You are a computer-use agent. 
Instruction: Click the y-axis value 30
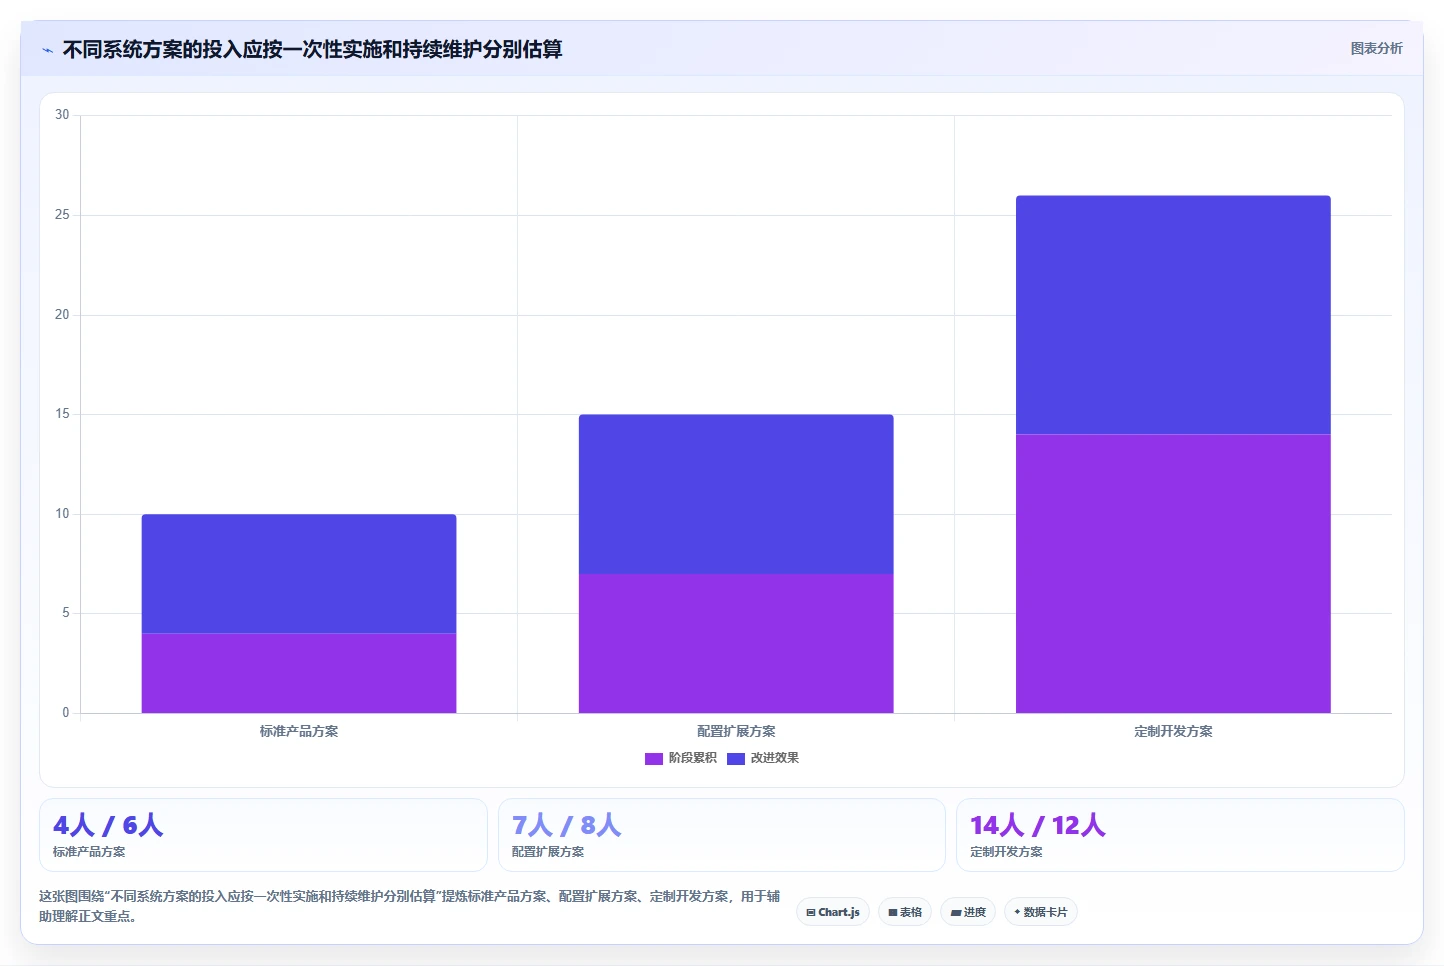(x=62, y=115)
